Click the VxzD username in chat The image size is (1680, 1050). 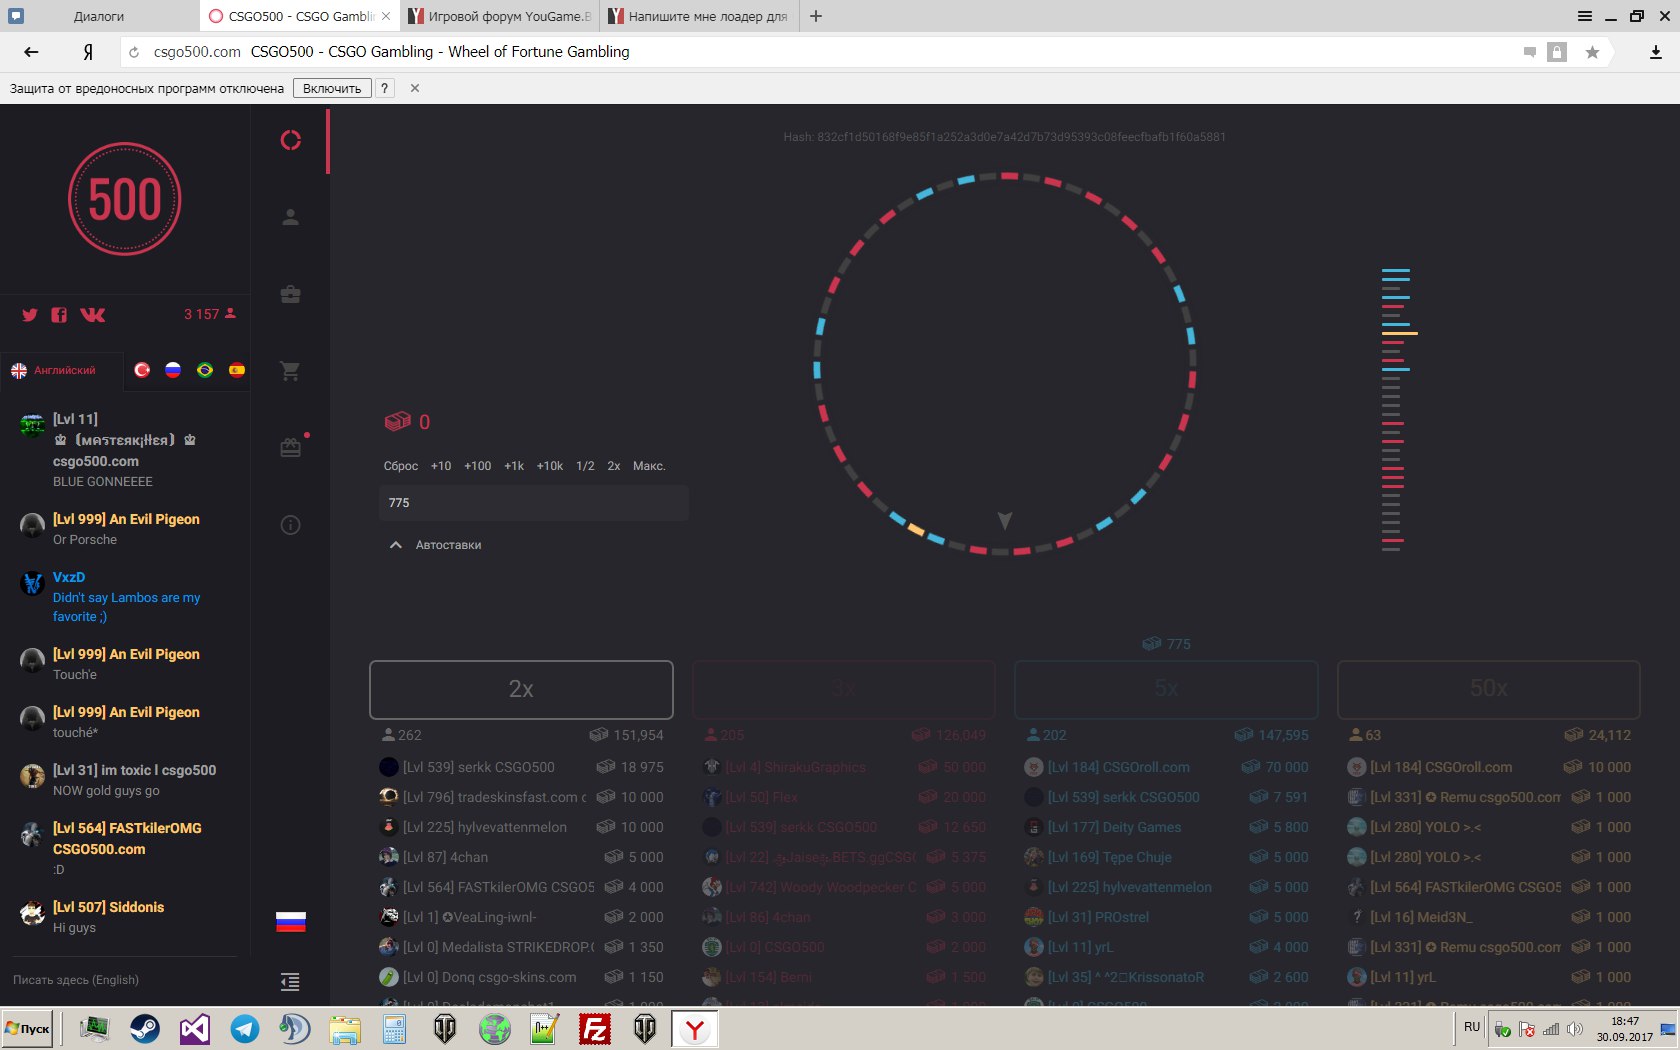click(x=69, y=577)
